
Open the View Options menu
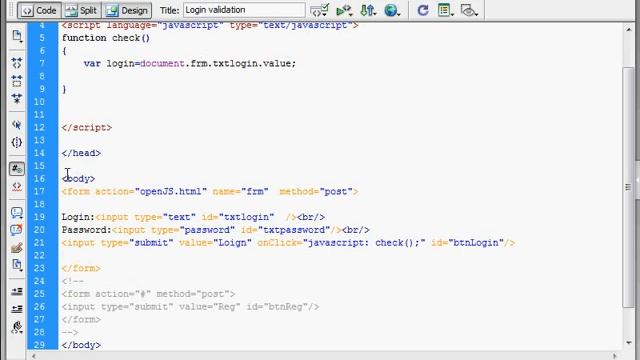point(445,10)
